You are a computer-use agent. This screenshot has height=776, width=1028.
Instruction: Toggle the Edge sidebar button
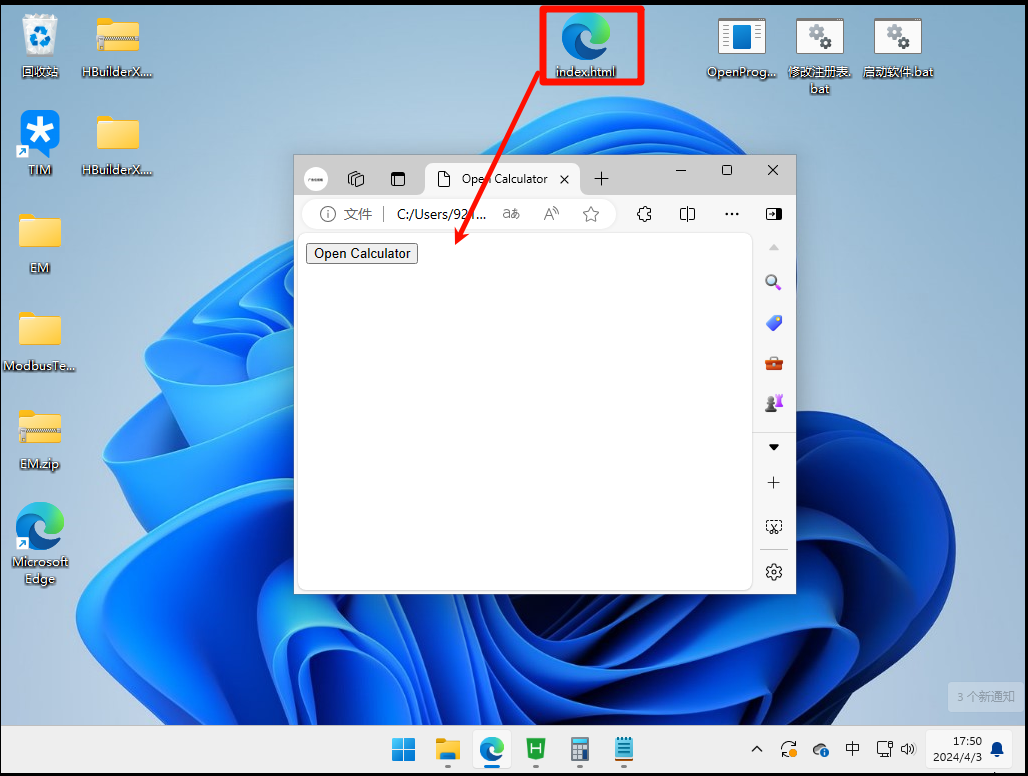(x=774, y=214)
